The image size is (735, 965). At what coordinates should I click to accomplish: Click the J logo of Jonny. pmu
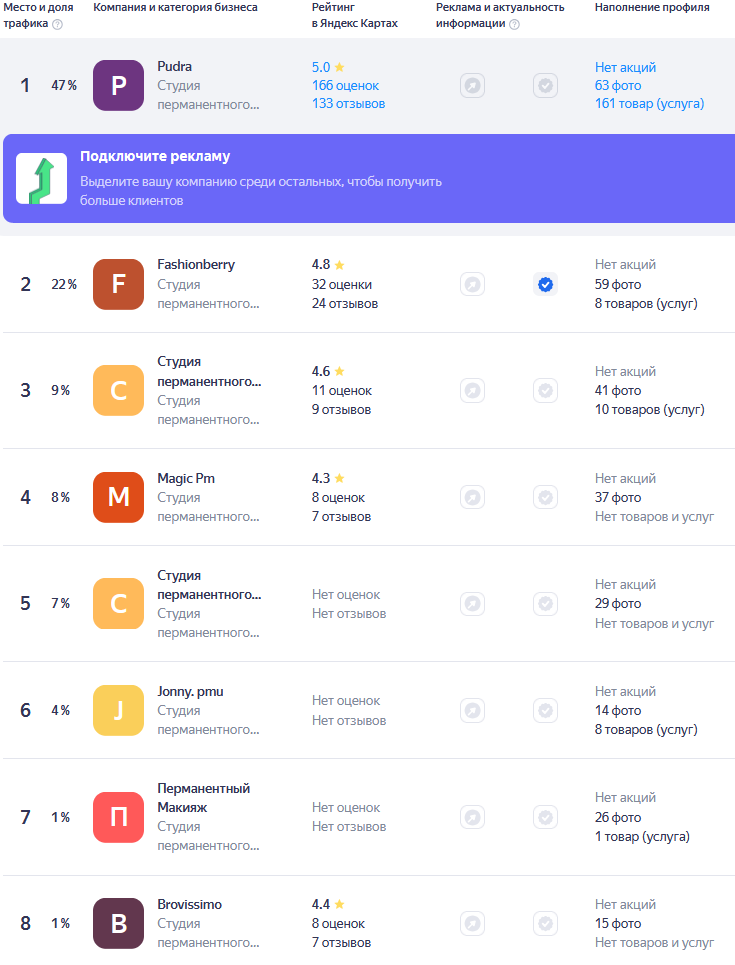click(118, 710)
